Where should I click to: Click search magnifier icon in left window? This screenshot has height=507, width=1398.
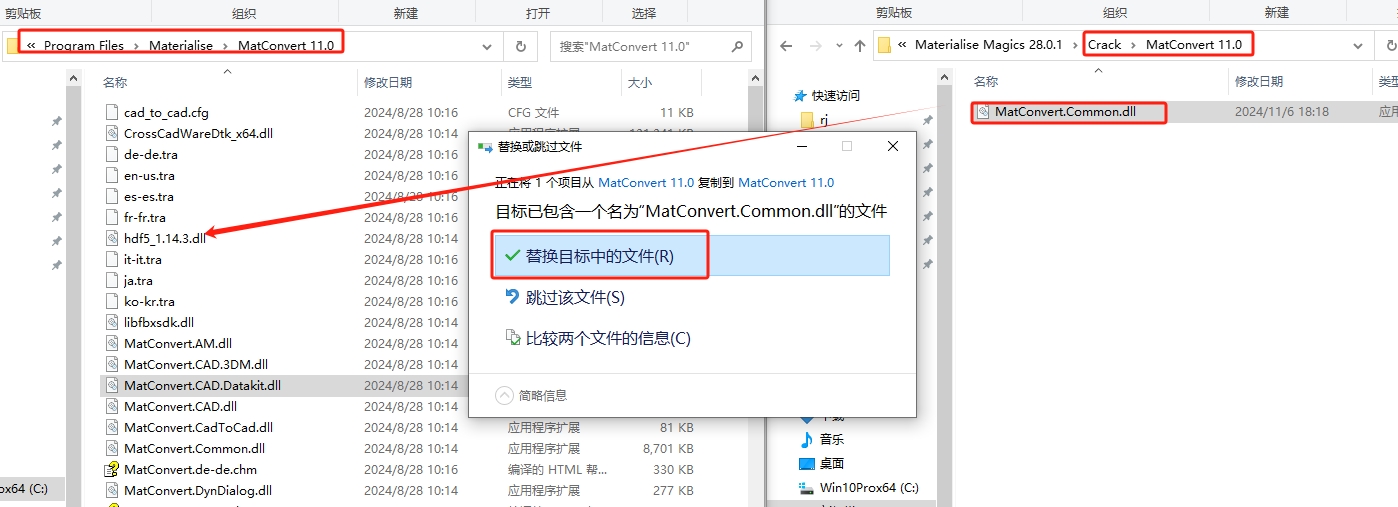point(737,46)
